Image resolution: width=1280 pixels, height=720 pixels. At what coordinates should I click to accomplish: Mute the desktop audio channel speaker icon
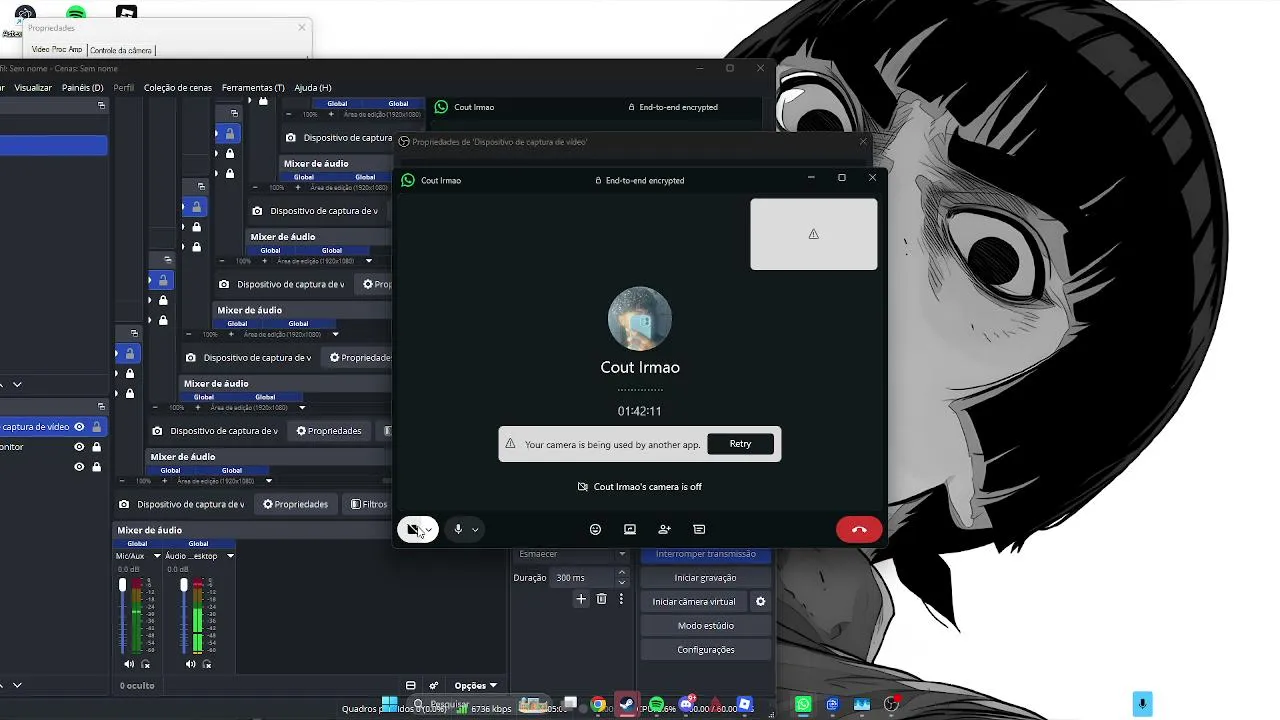[191, 664]
